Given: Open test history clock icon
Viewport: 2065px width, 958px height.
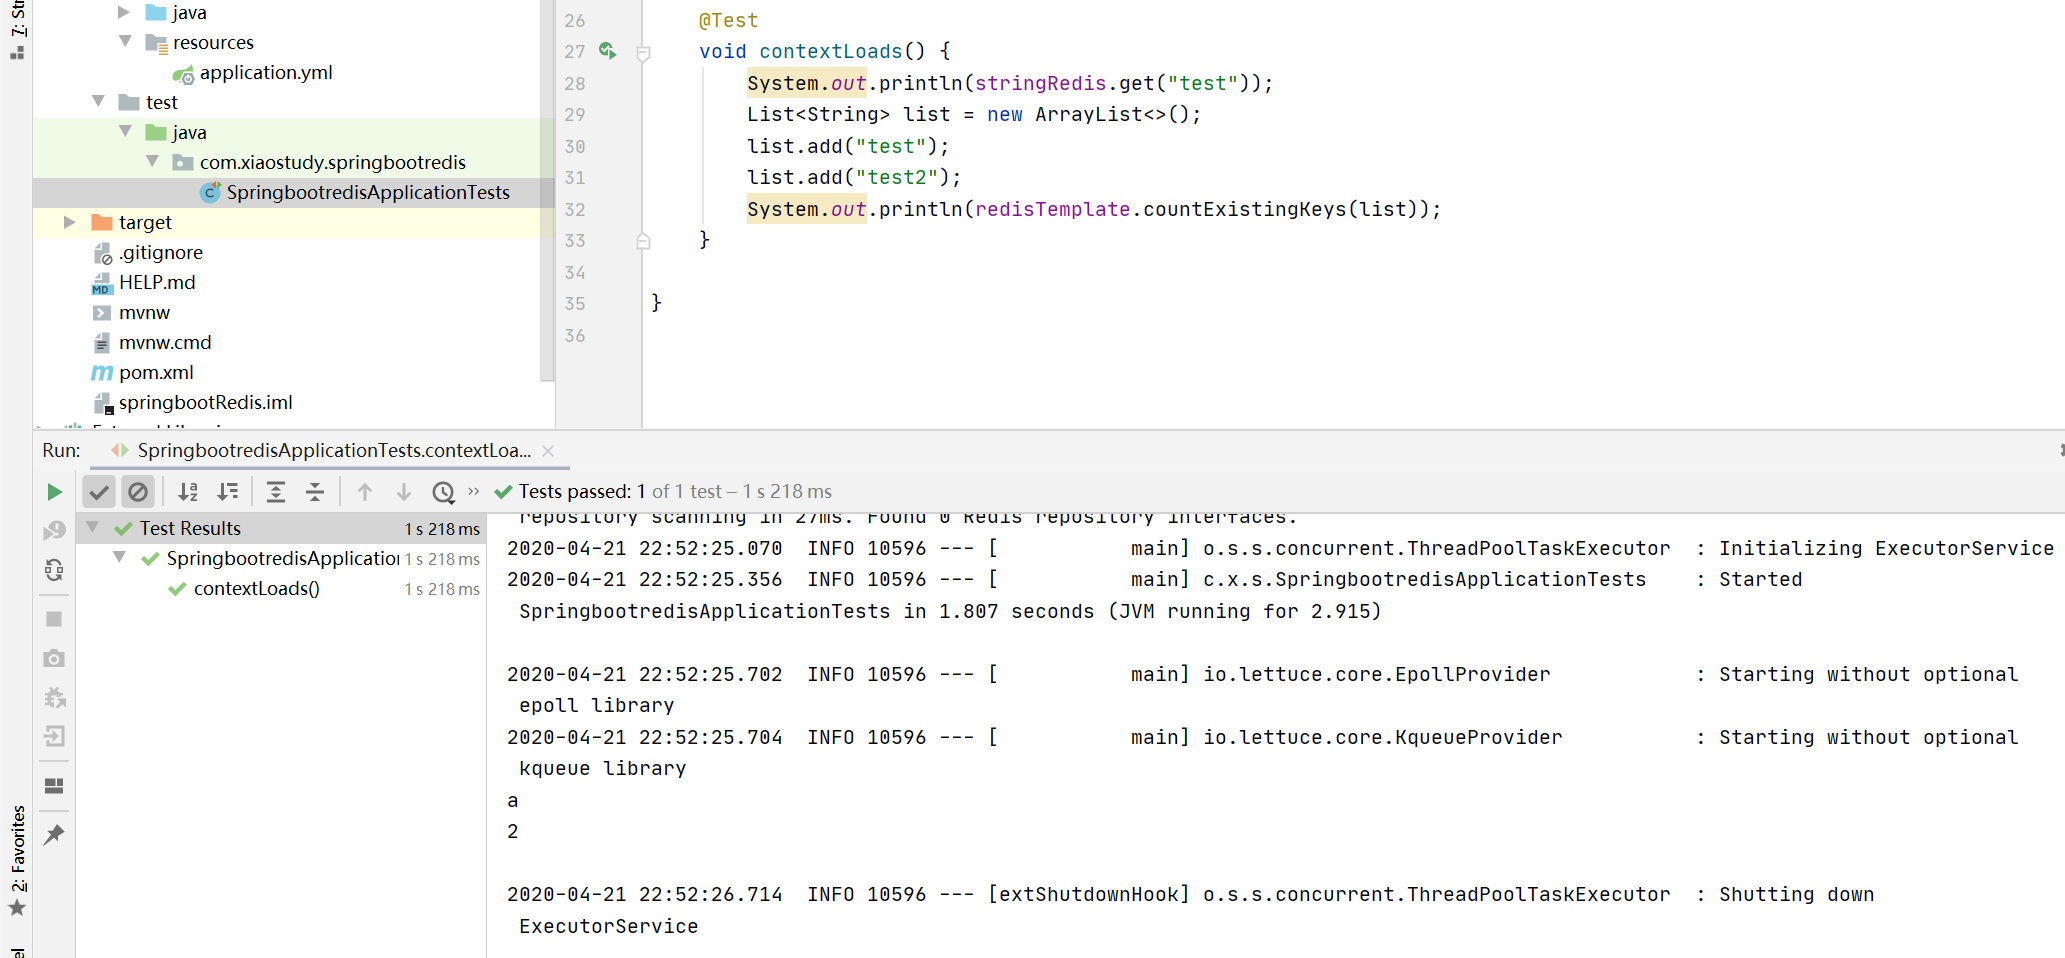Looking at the screenshot, I should [443, 492].
